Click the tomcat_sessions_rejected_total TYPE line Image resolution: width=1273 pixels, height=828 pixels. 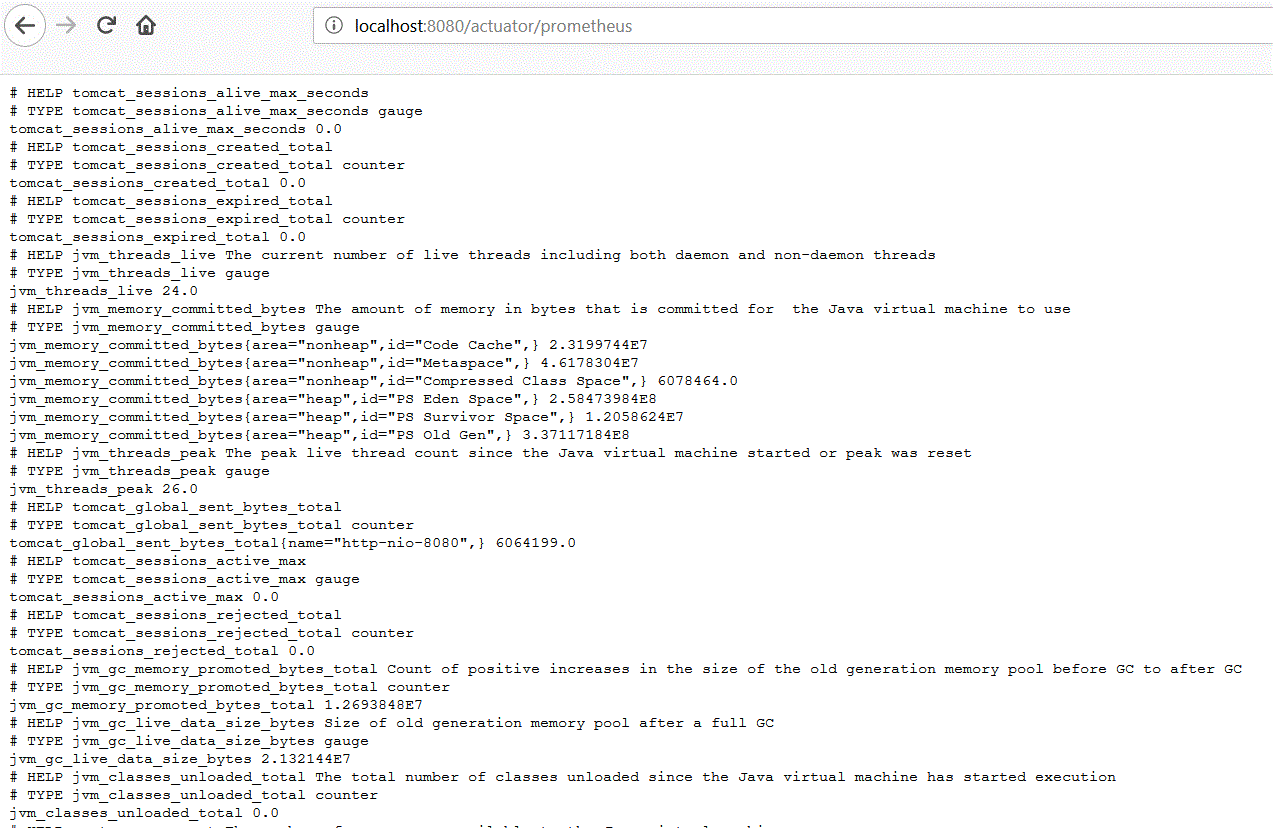point(200,632)
